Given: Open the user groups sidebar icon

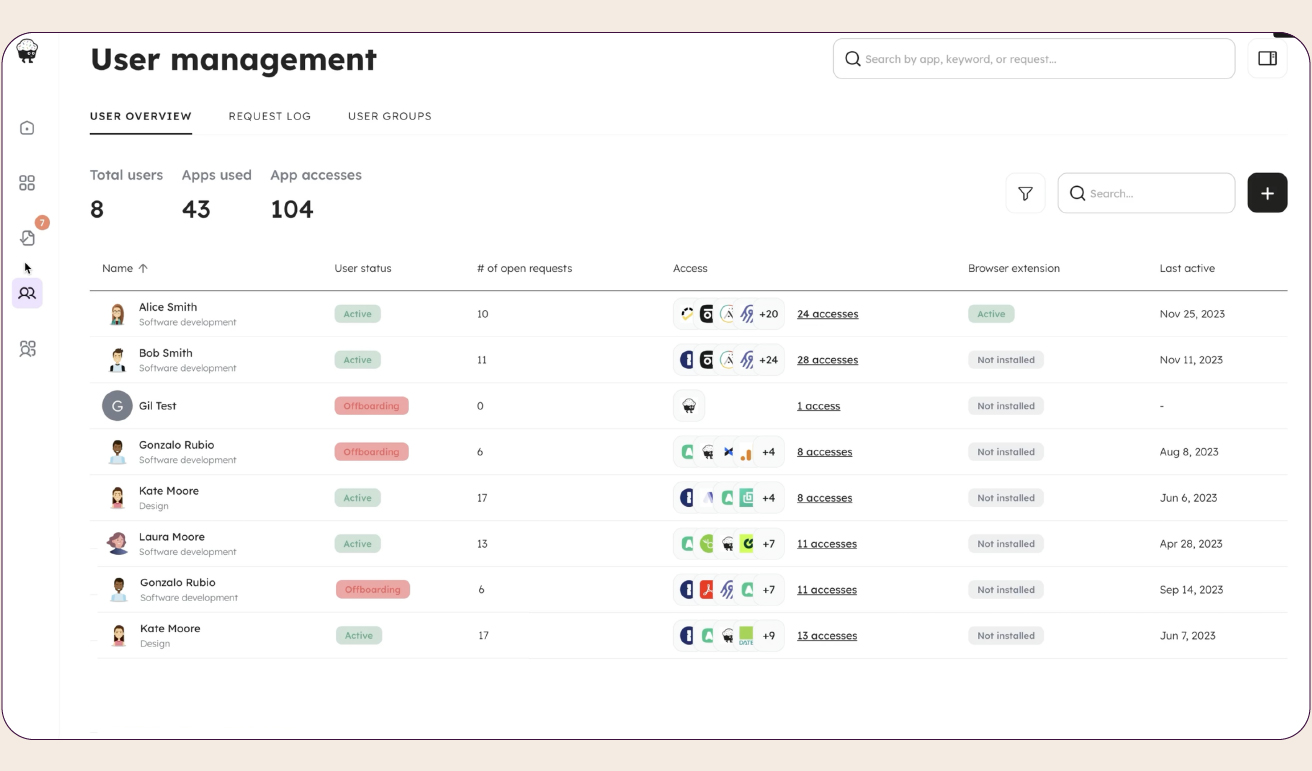Looking at the screenshot, I should click(x=27, y=348).
